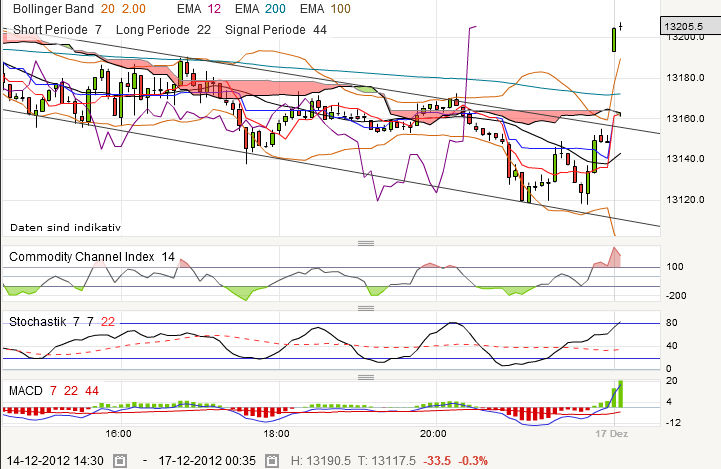
Task: Click the Daten sind indikativ notice
Action: [65, 227]
